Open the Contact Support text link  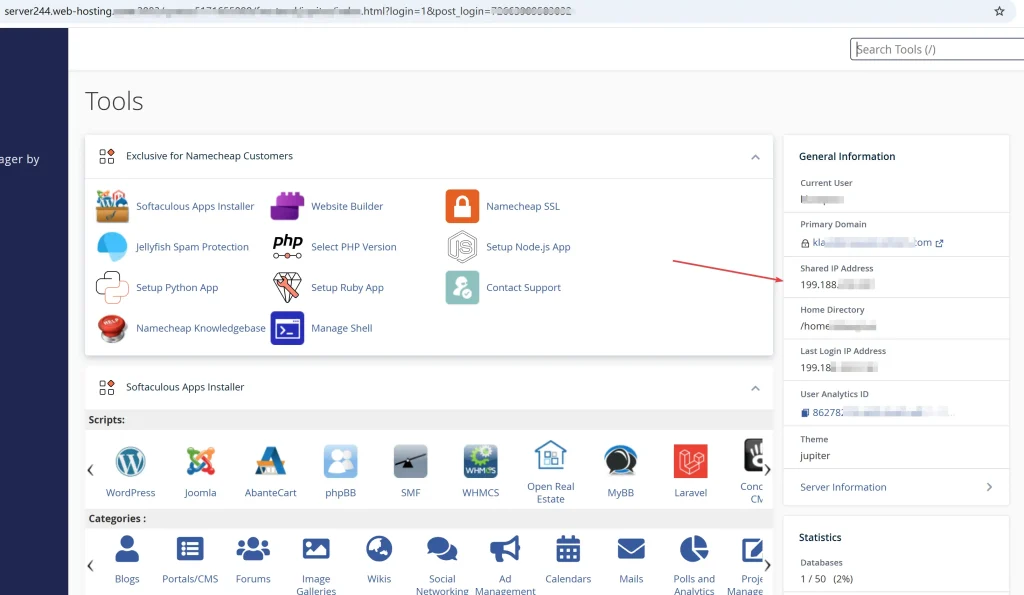523,287
